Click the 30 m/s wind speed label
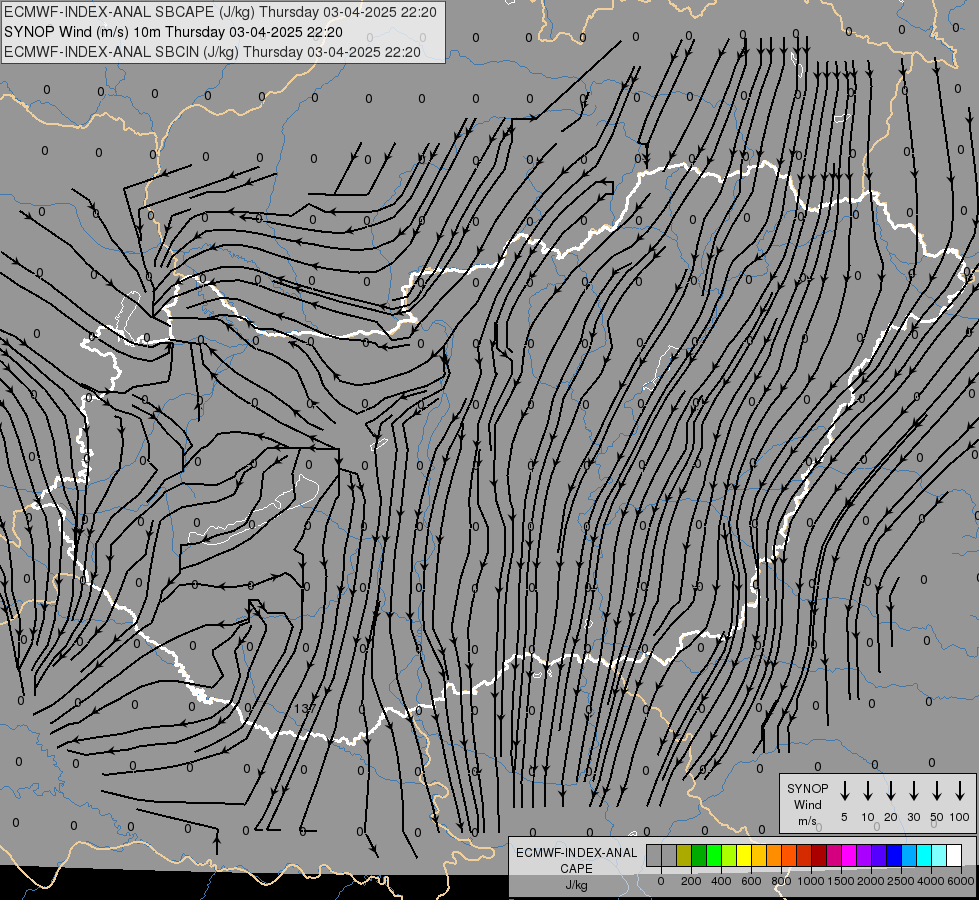 point(913,817)
